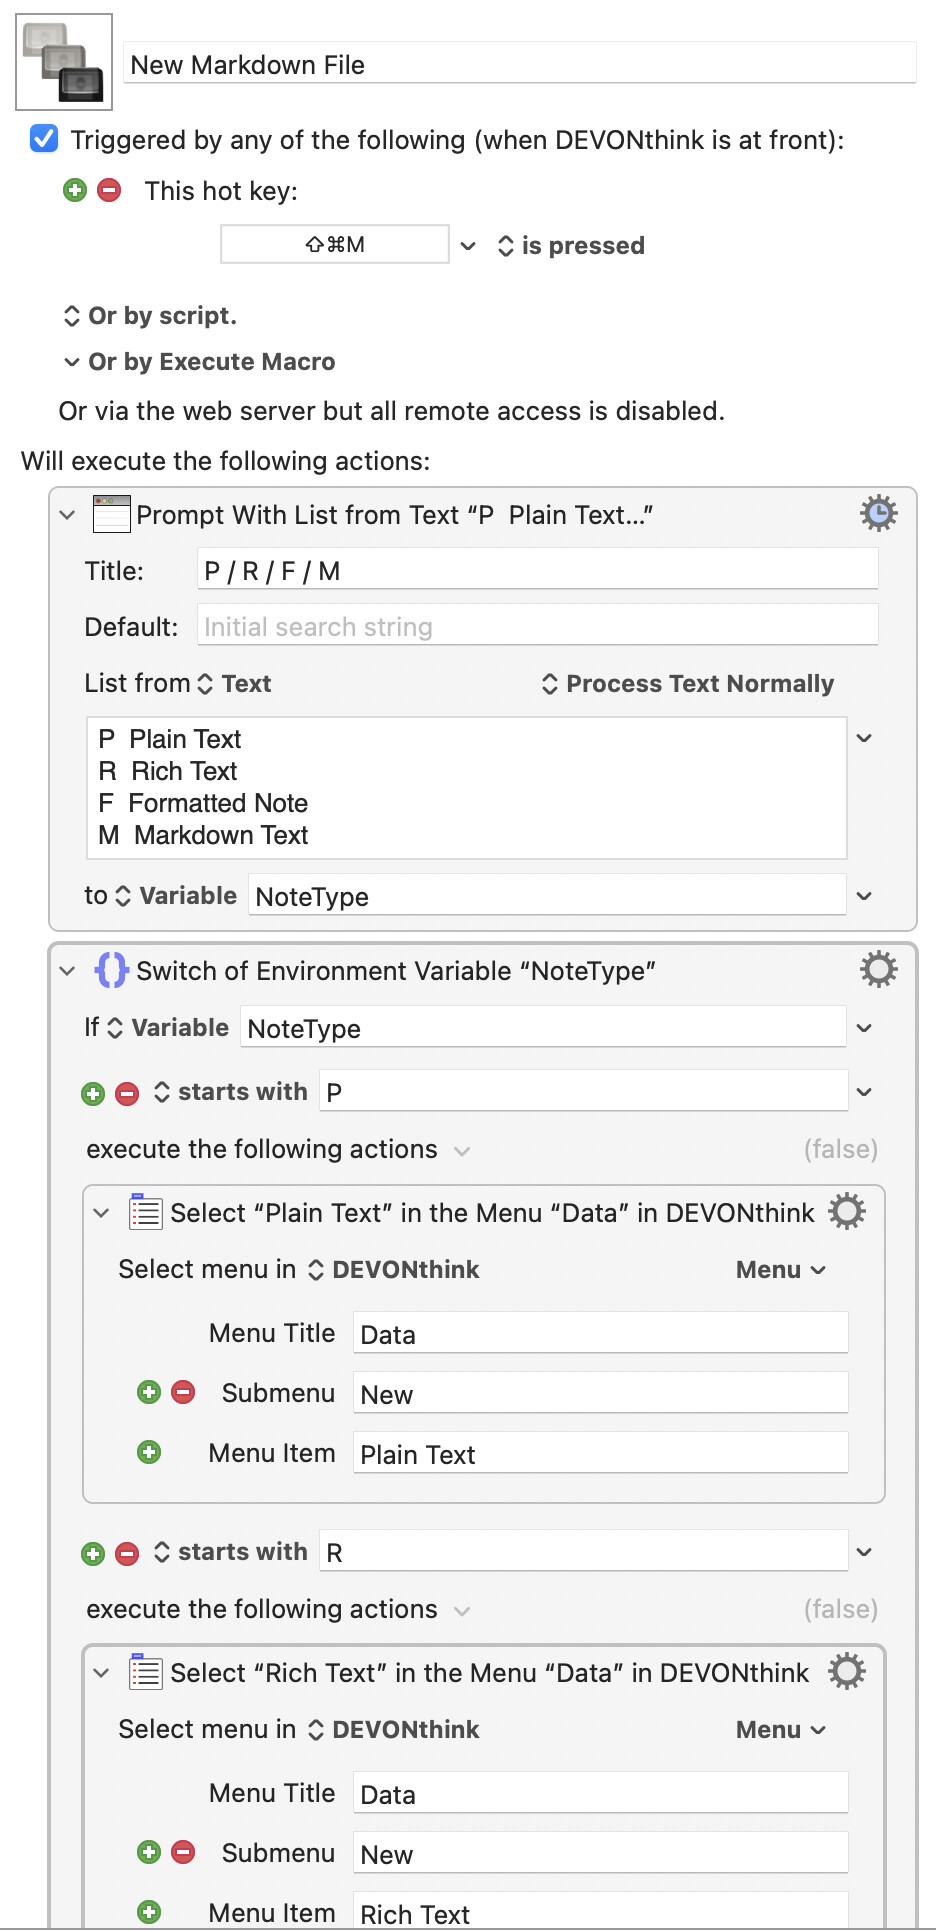Open the 'Menu' popup in Plain Text action

pos(780,1270)
